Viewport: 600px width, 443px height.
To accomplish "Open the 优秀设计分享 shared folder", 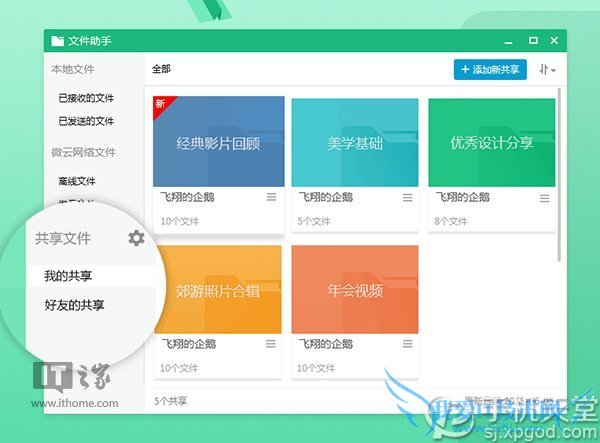I will click(492, 142).
